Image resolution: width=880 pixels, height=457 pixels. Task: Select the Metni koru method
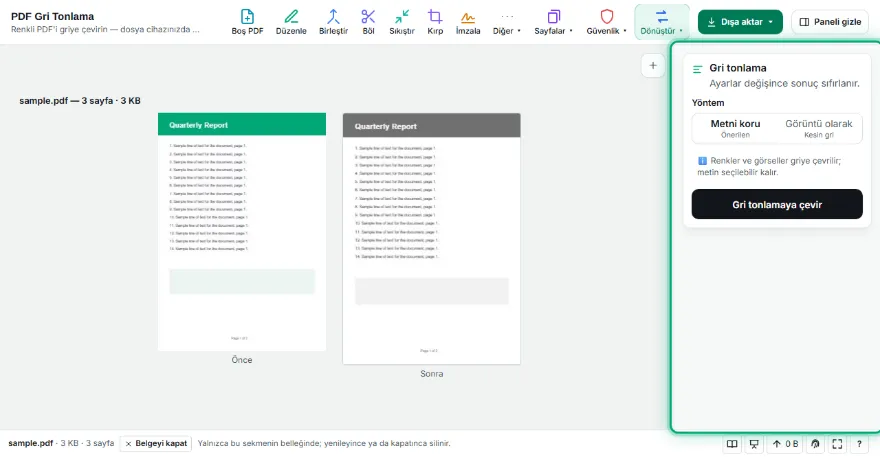pyautogui.click(x=735, y=129)
